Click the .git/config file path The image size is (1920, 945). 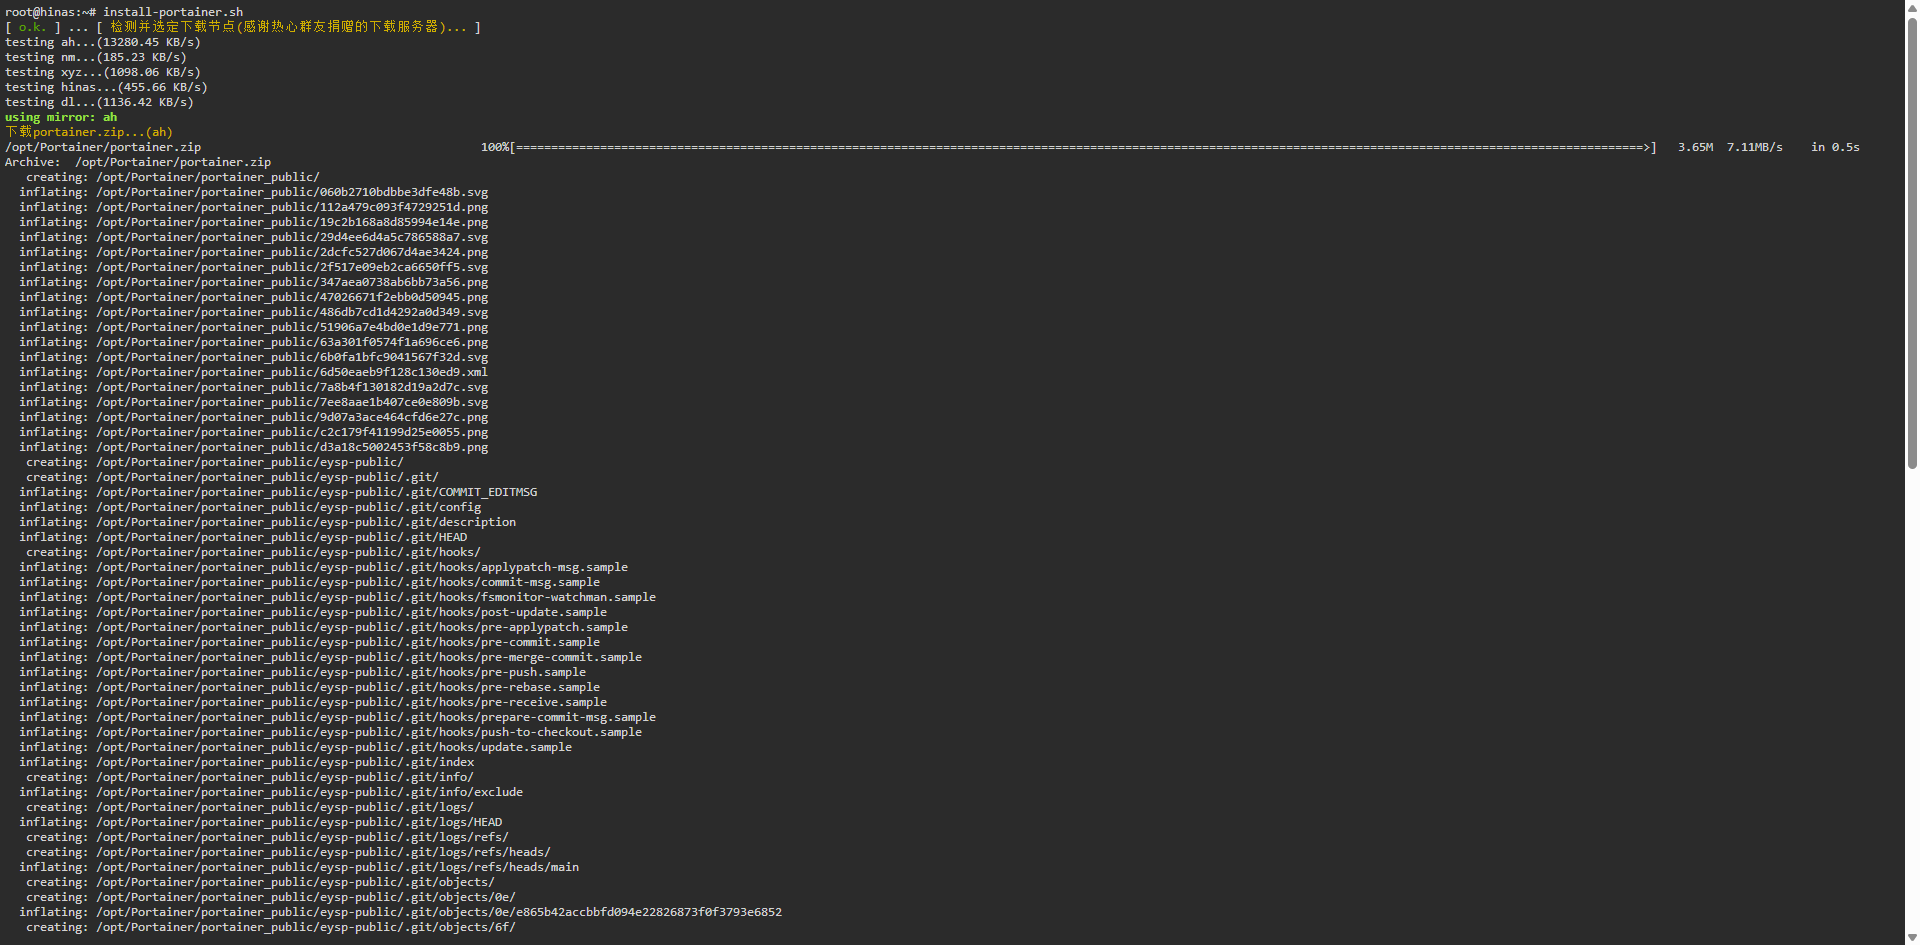pos(288,507)
